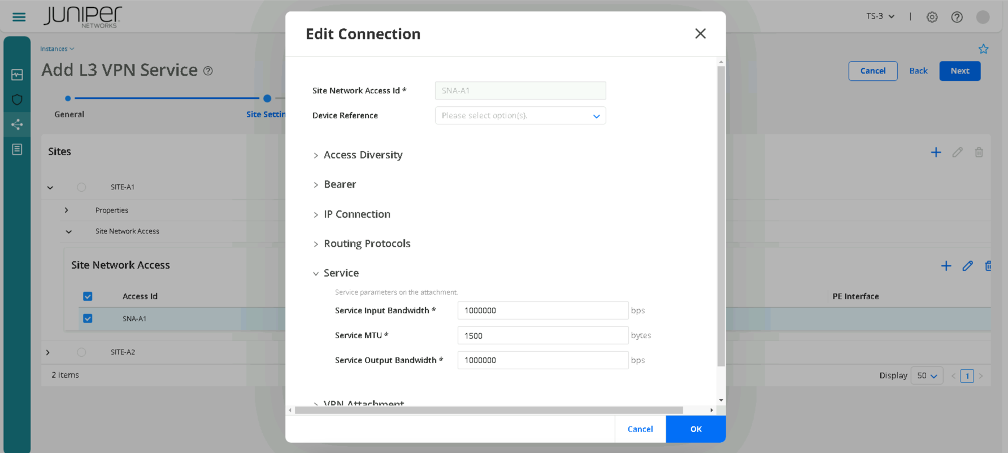Expand Properties under SITE-A1

(67, 210)
